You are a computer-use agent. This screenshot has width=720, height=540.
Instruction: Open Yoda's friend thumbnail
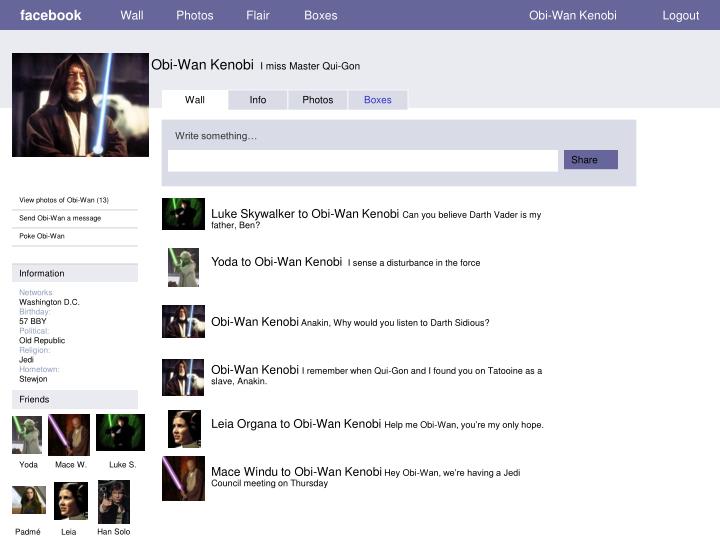pyautogui.click(x=27, y=434)
